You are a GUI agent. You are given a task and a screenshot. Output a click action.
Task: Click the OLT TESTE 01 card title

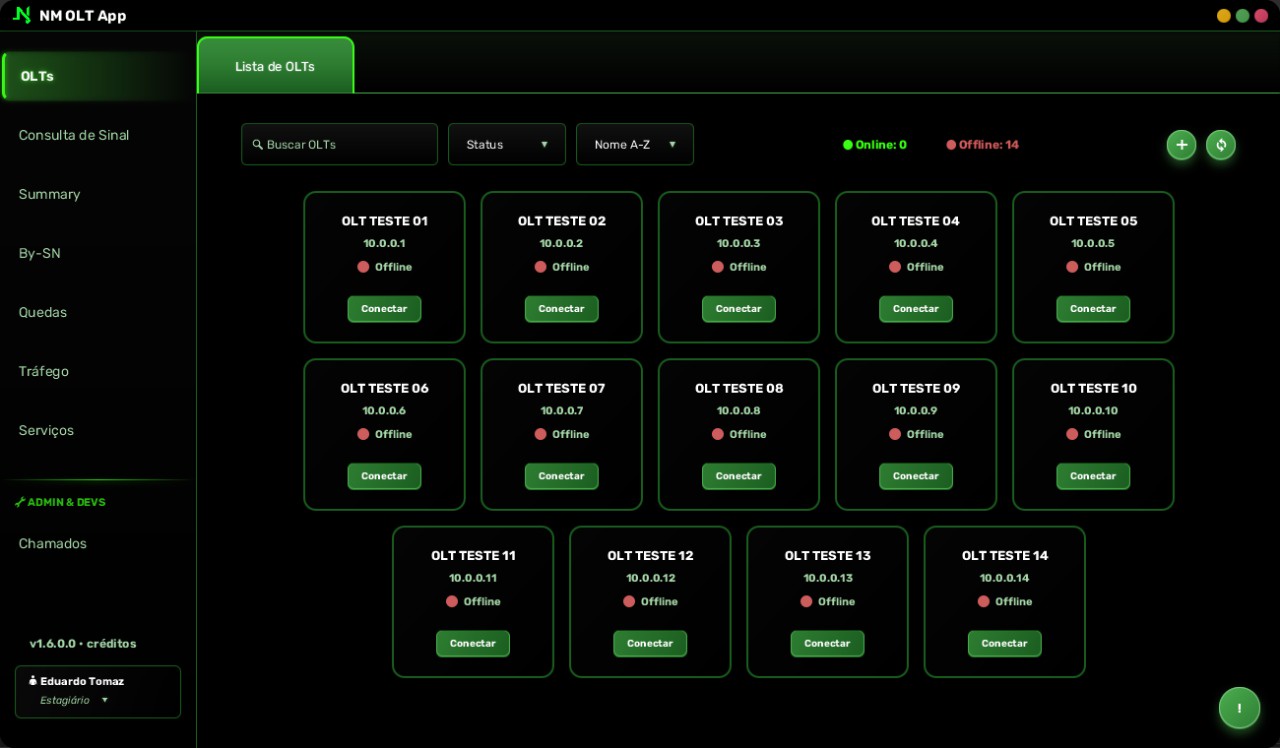click(384, 221)
